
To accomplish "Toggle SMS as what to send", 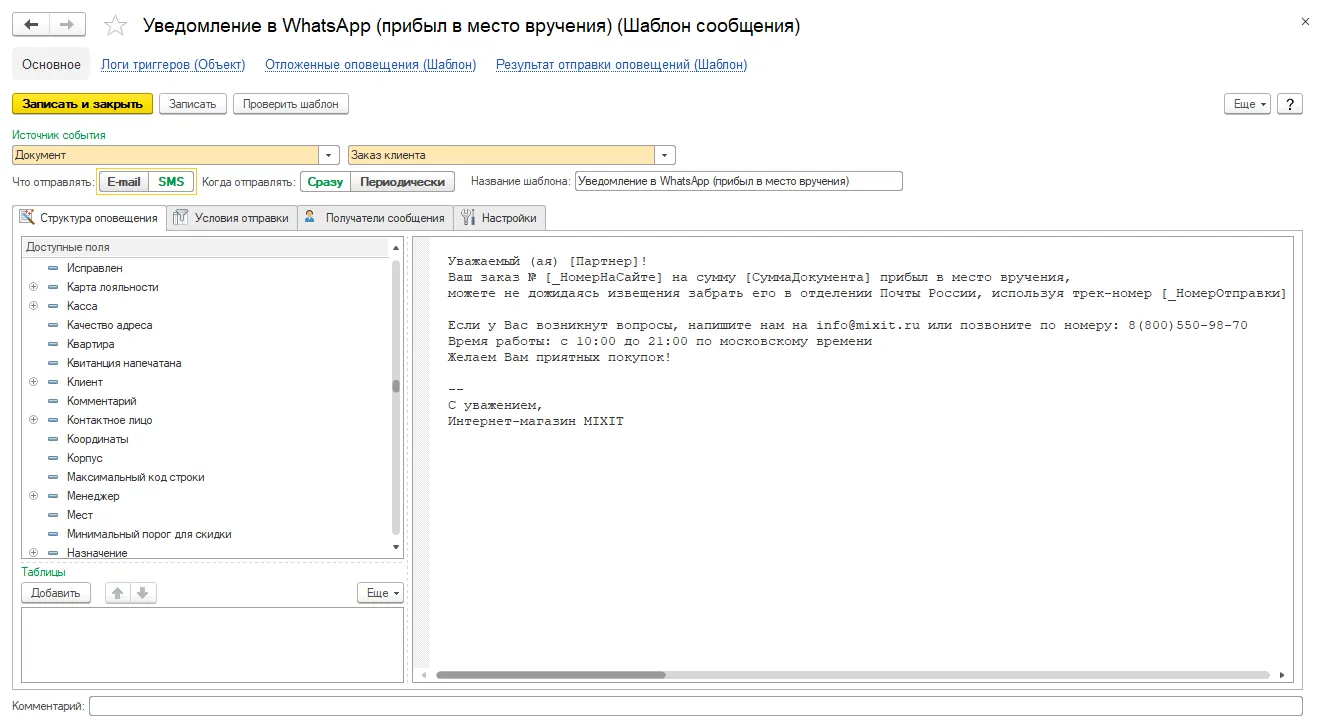I will (171, 182).
